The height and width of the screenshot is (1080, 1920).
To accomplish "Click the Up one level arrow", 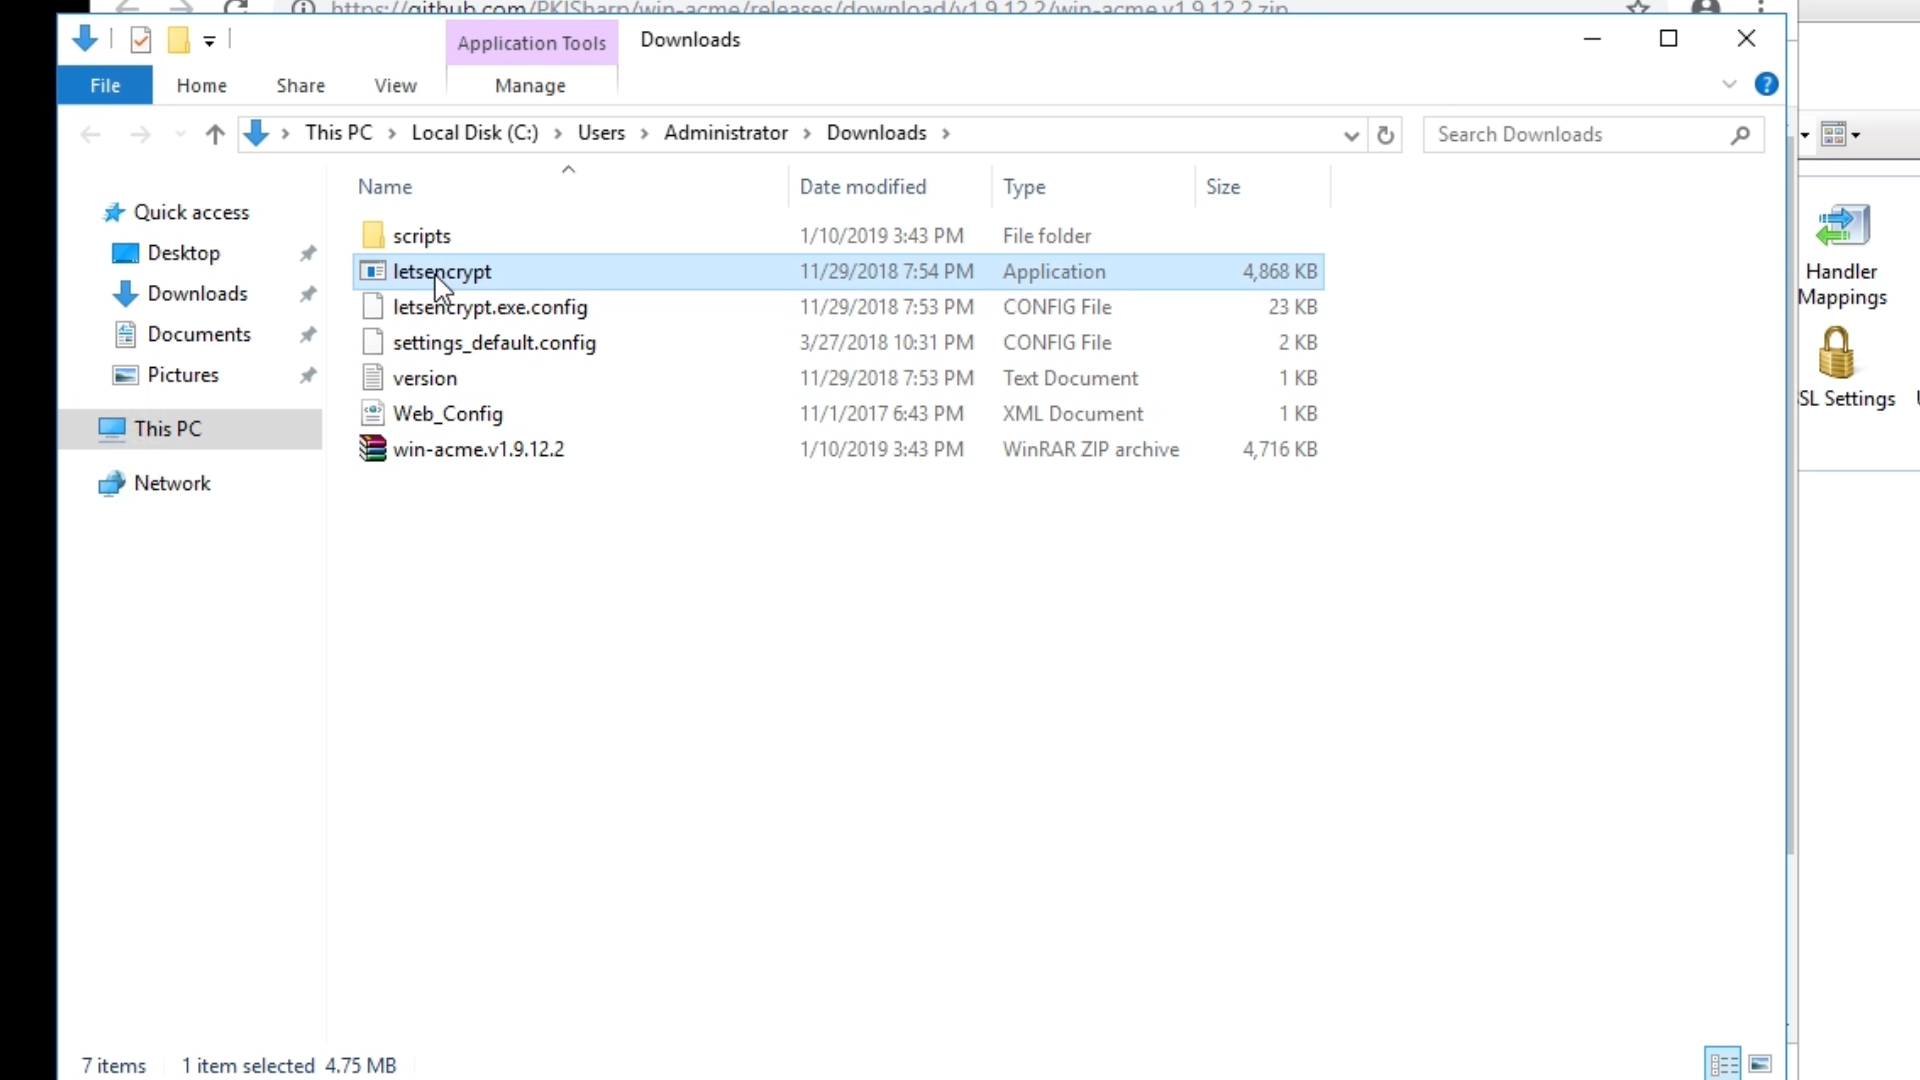I will point(214,135).
